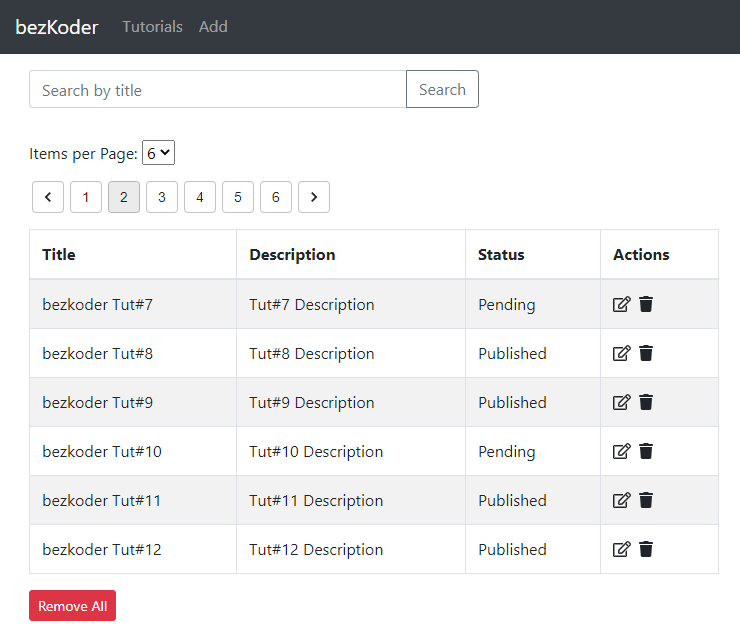Open the Tutorials nav item

tap(152, 26)
